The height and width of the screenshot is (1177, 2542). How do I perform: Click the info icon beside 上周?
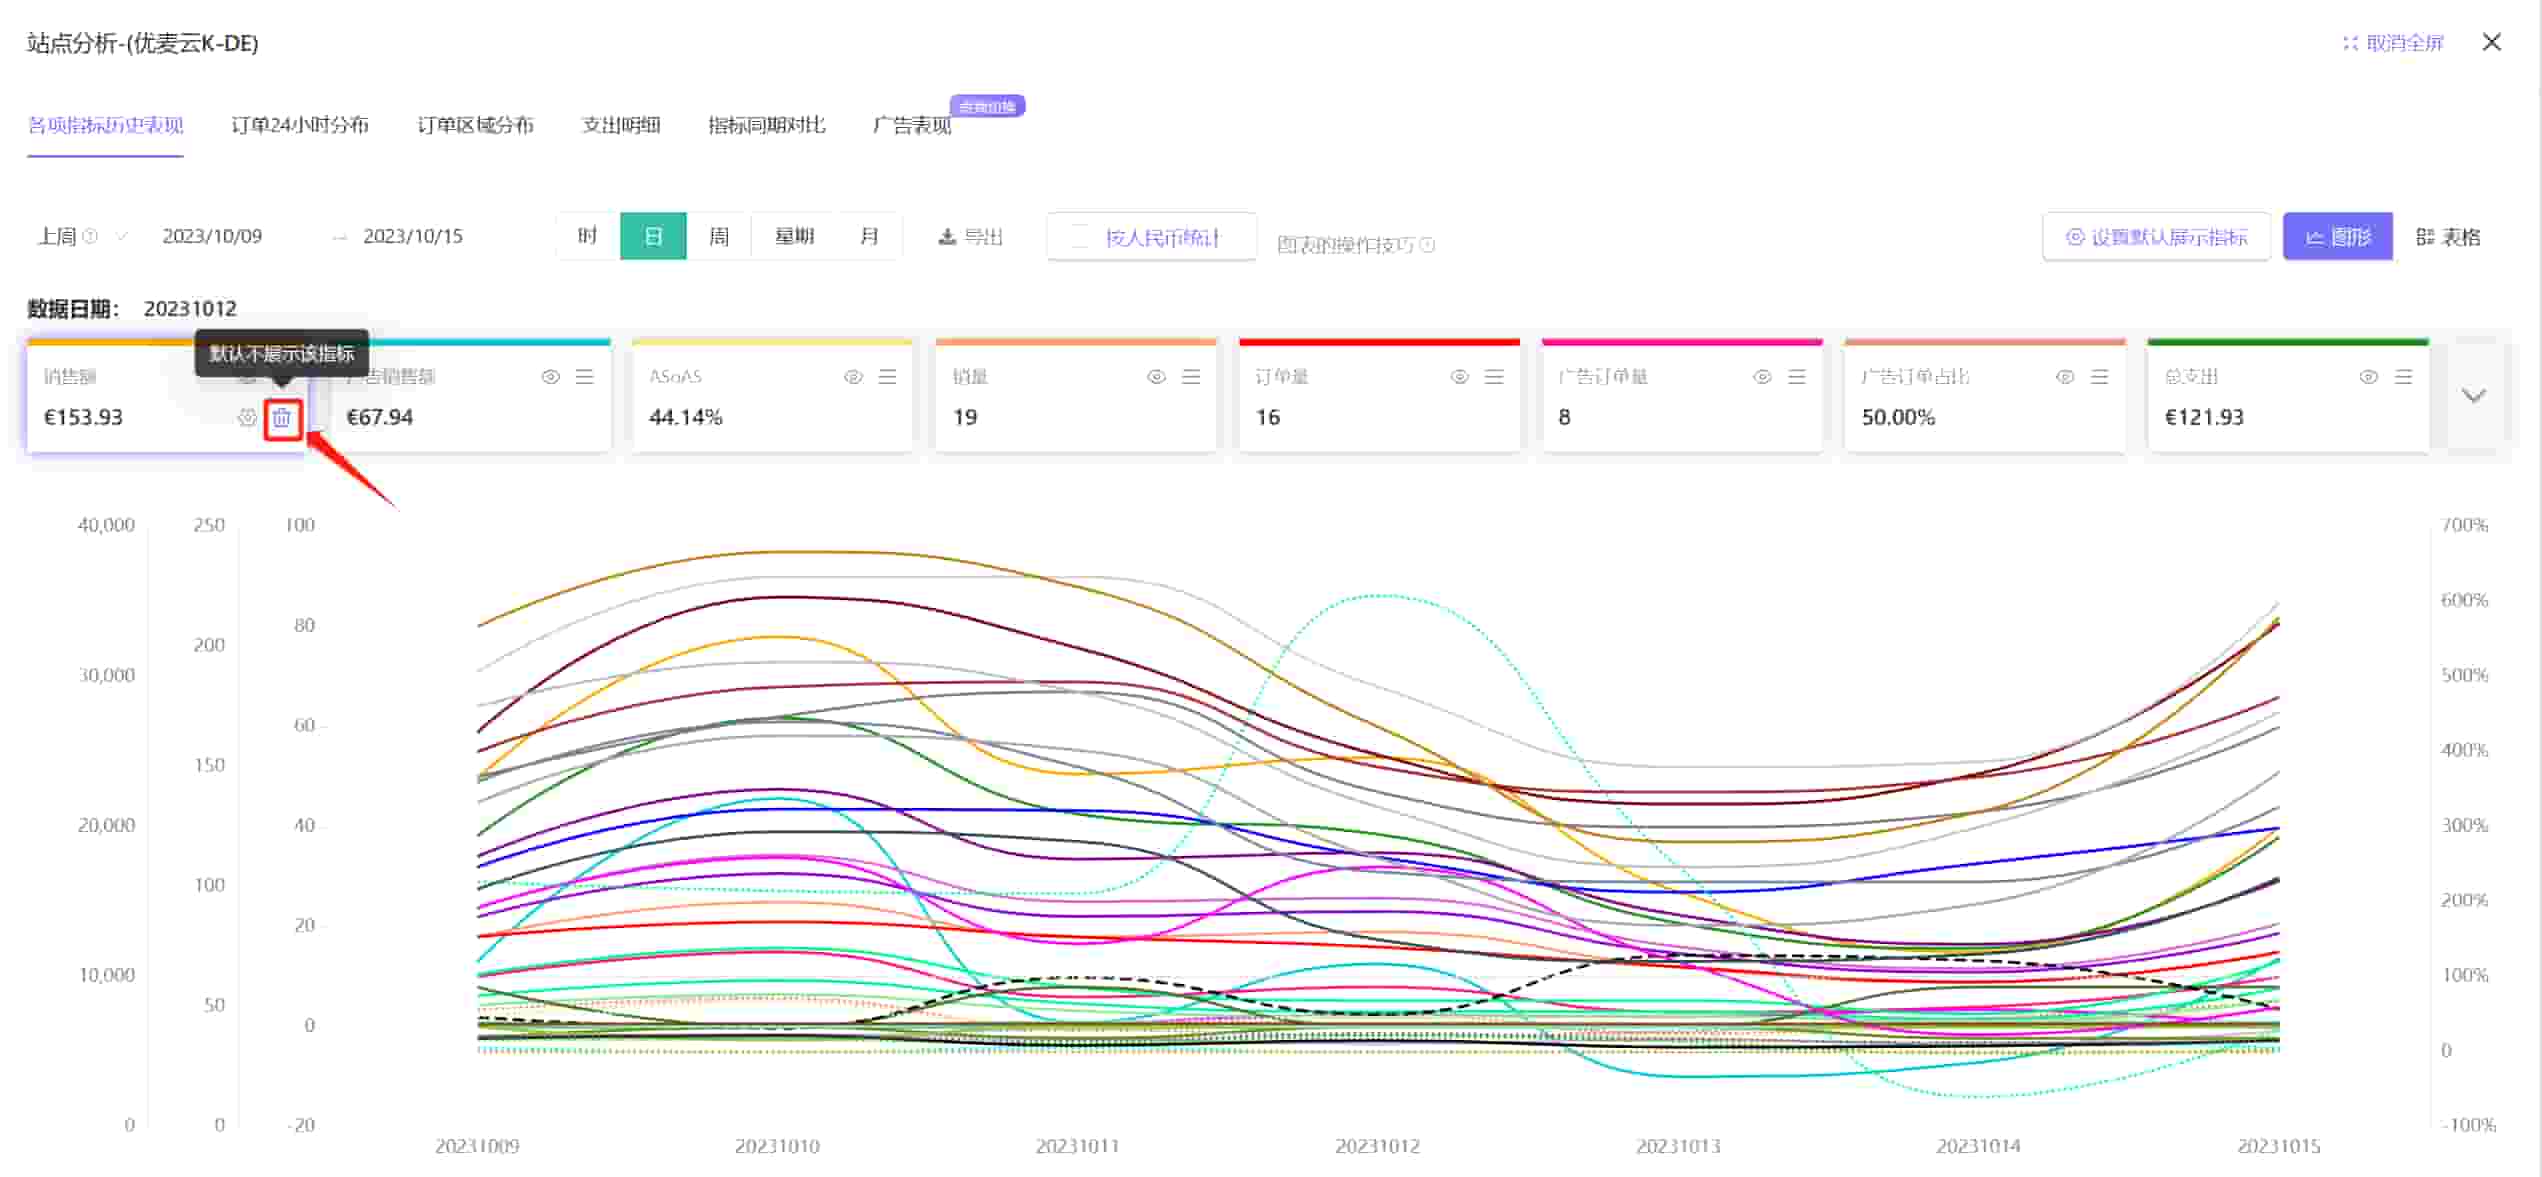pyautogui.click(x=90, y=237)
